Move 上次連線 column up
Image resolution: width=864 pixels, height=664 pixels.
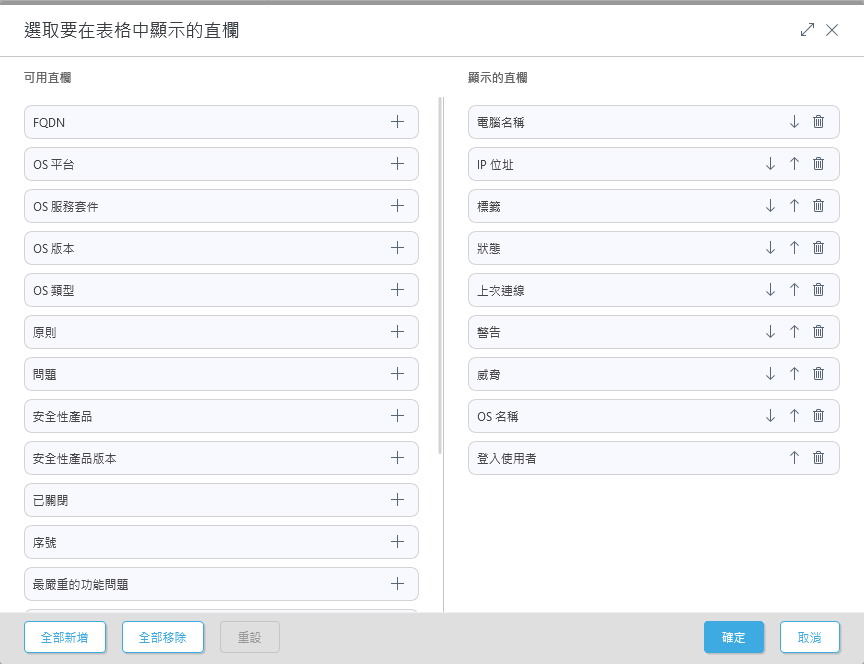point(794,290)
